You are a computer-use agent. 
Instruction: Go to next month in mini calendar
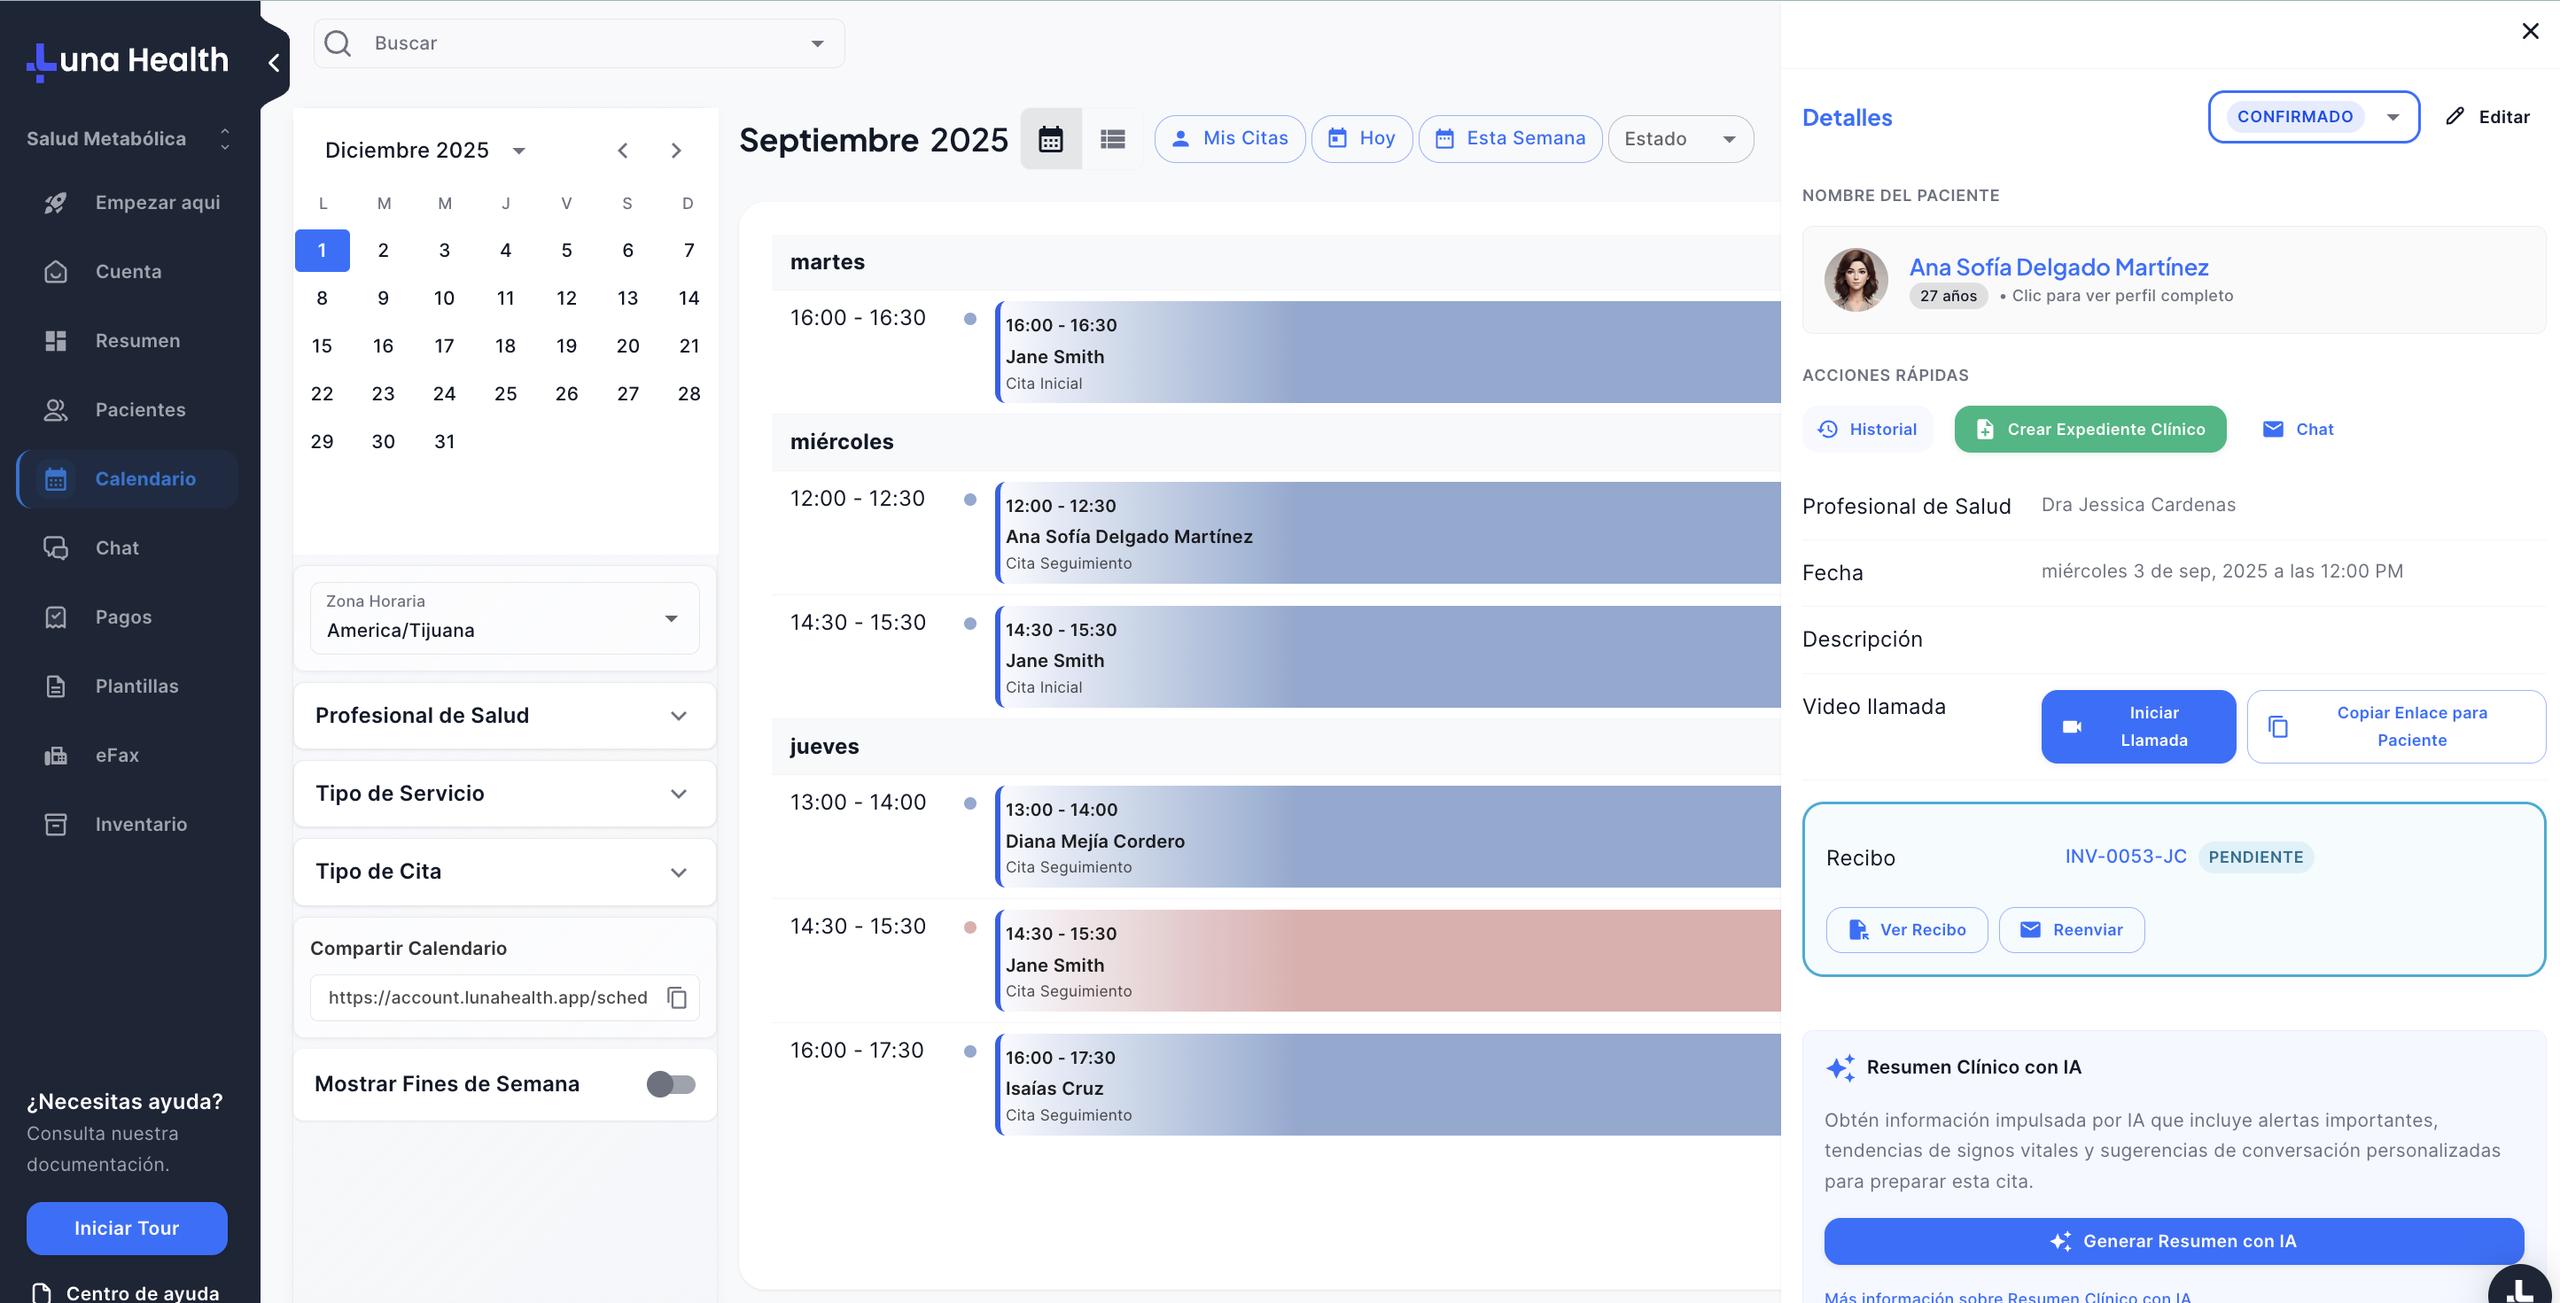coord(676,151)
